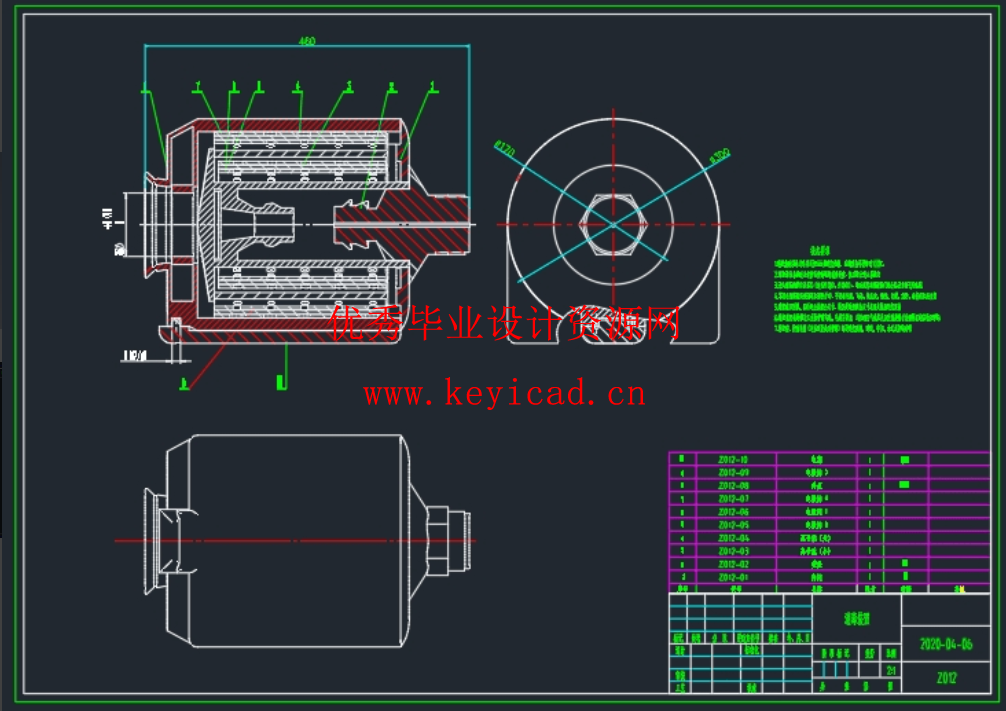Click the www.keyicad.cn watermark URL
Screen dimensions: 1006x711
tap(505, 394)
